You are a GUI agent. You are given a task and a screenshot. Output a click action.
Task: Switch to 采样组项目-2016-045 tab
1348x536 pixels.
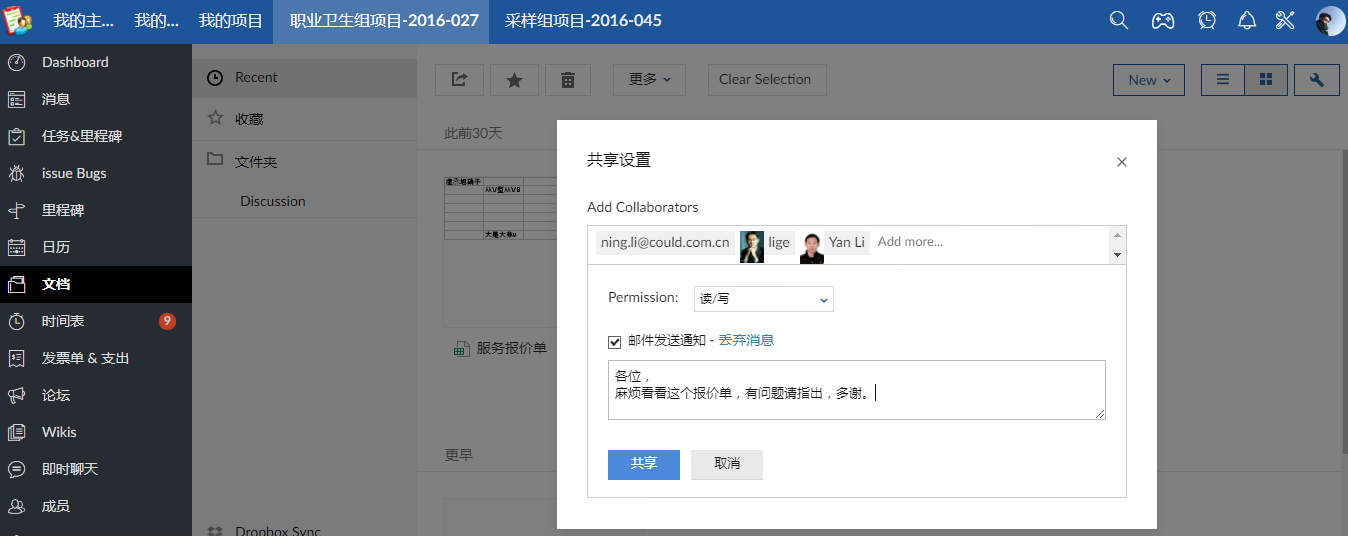[583, 20]
